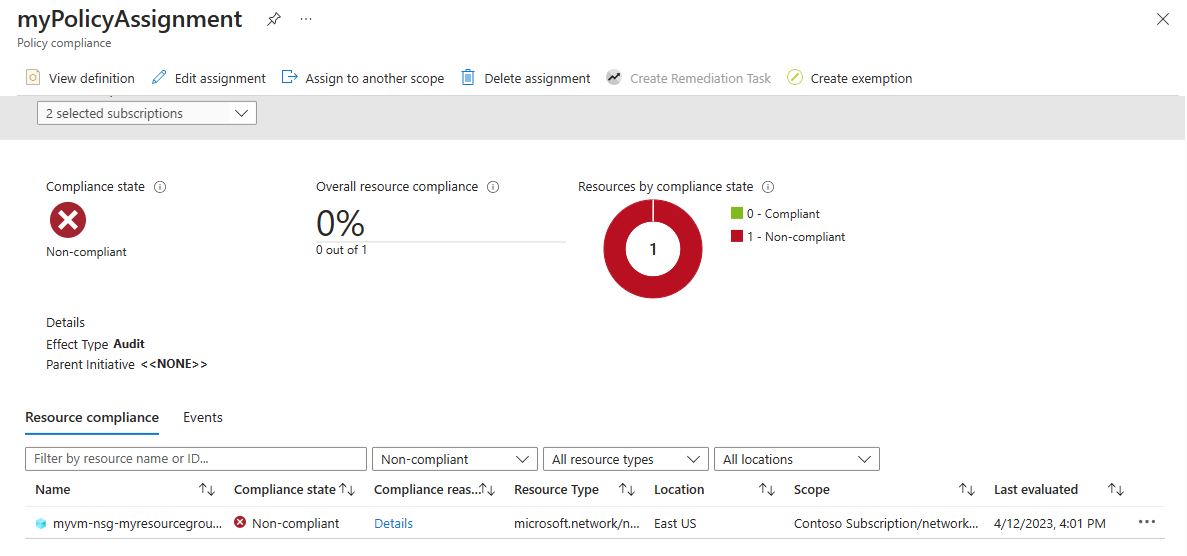Open the myvm-nsg-myresourcegroup resource link
Viewport: 1187px width, 556px height.
point(137,523)
